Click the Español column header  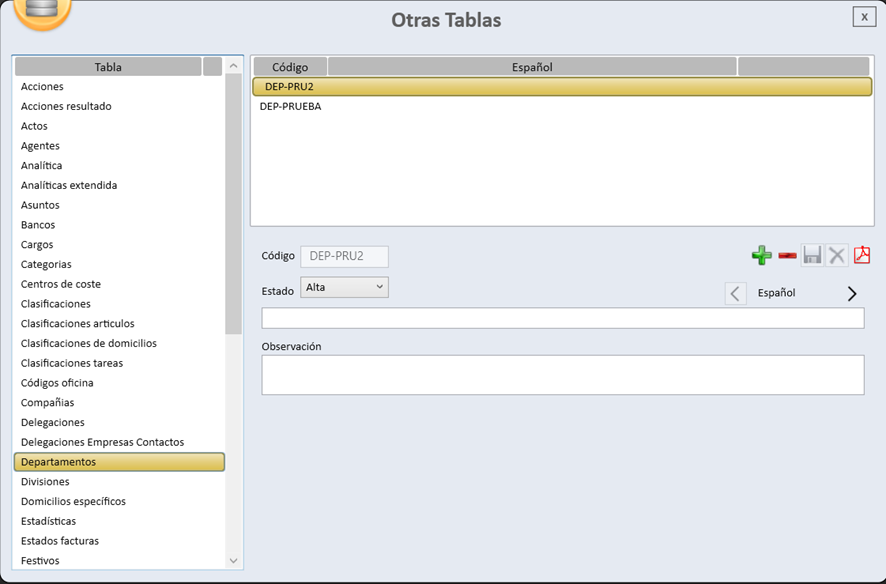[532, 67]
